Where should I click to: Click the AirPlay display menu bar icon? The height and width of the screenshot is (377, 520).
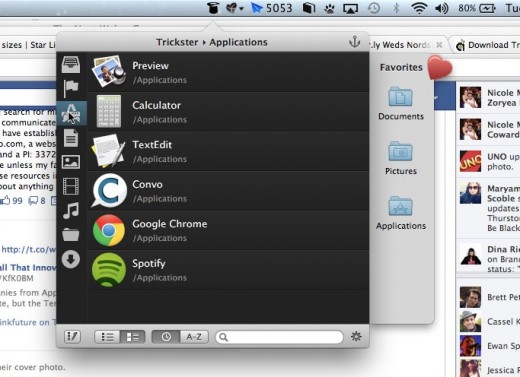(x=350, y=8)
